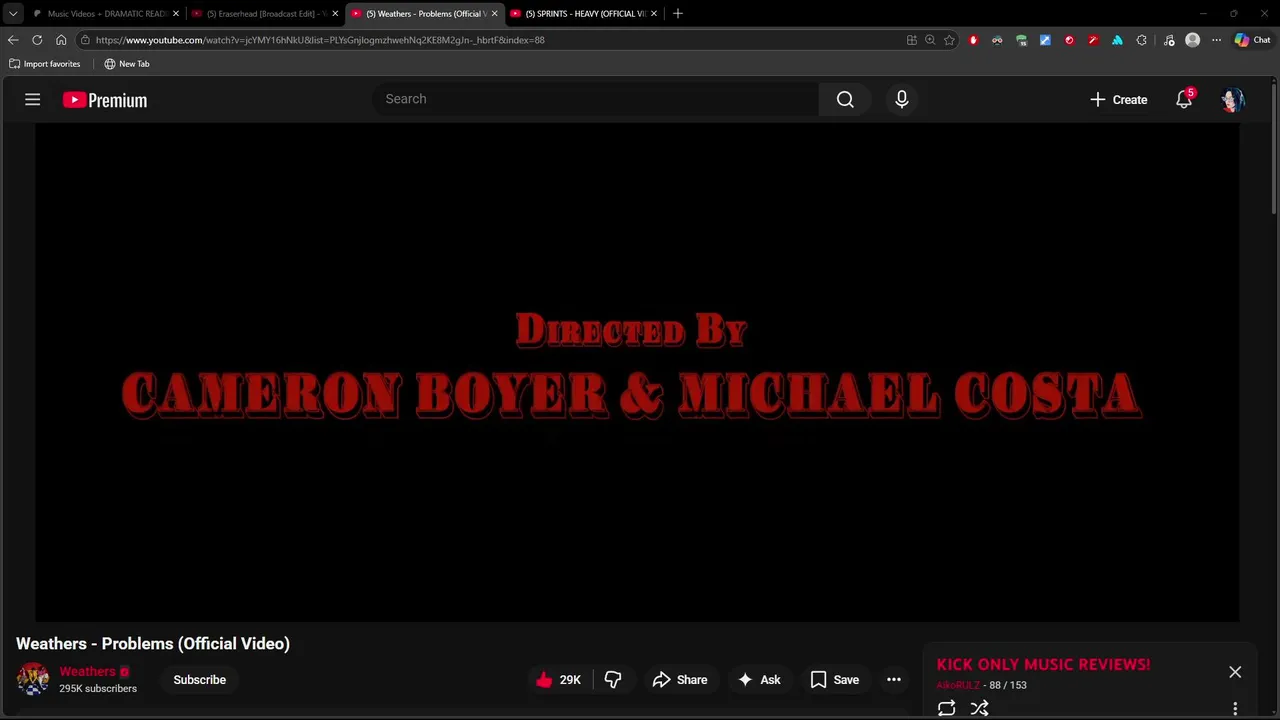Click the page vertical scrollbar

[1275, 150]
